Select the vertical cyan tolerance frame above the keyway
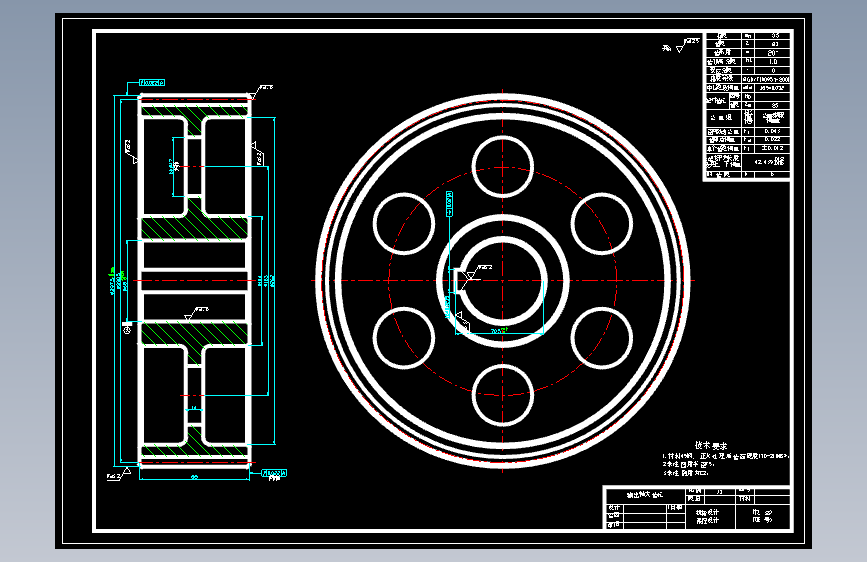This screenshot has width=867, height=562. click(x=449, y=204)
